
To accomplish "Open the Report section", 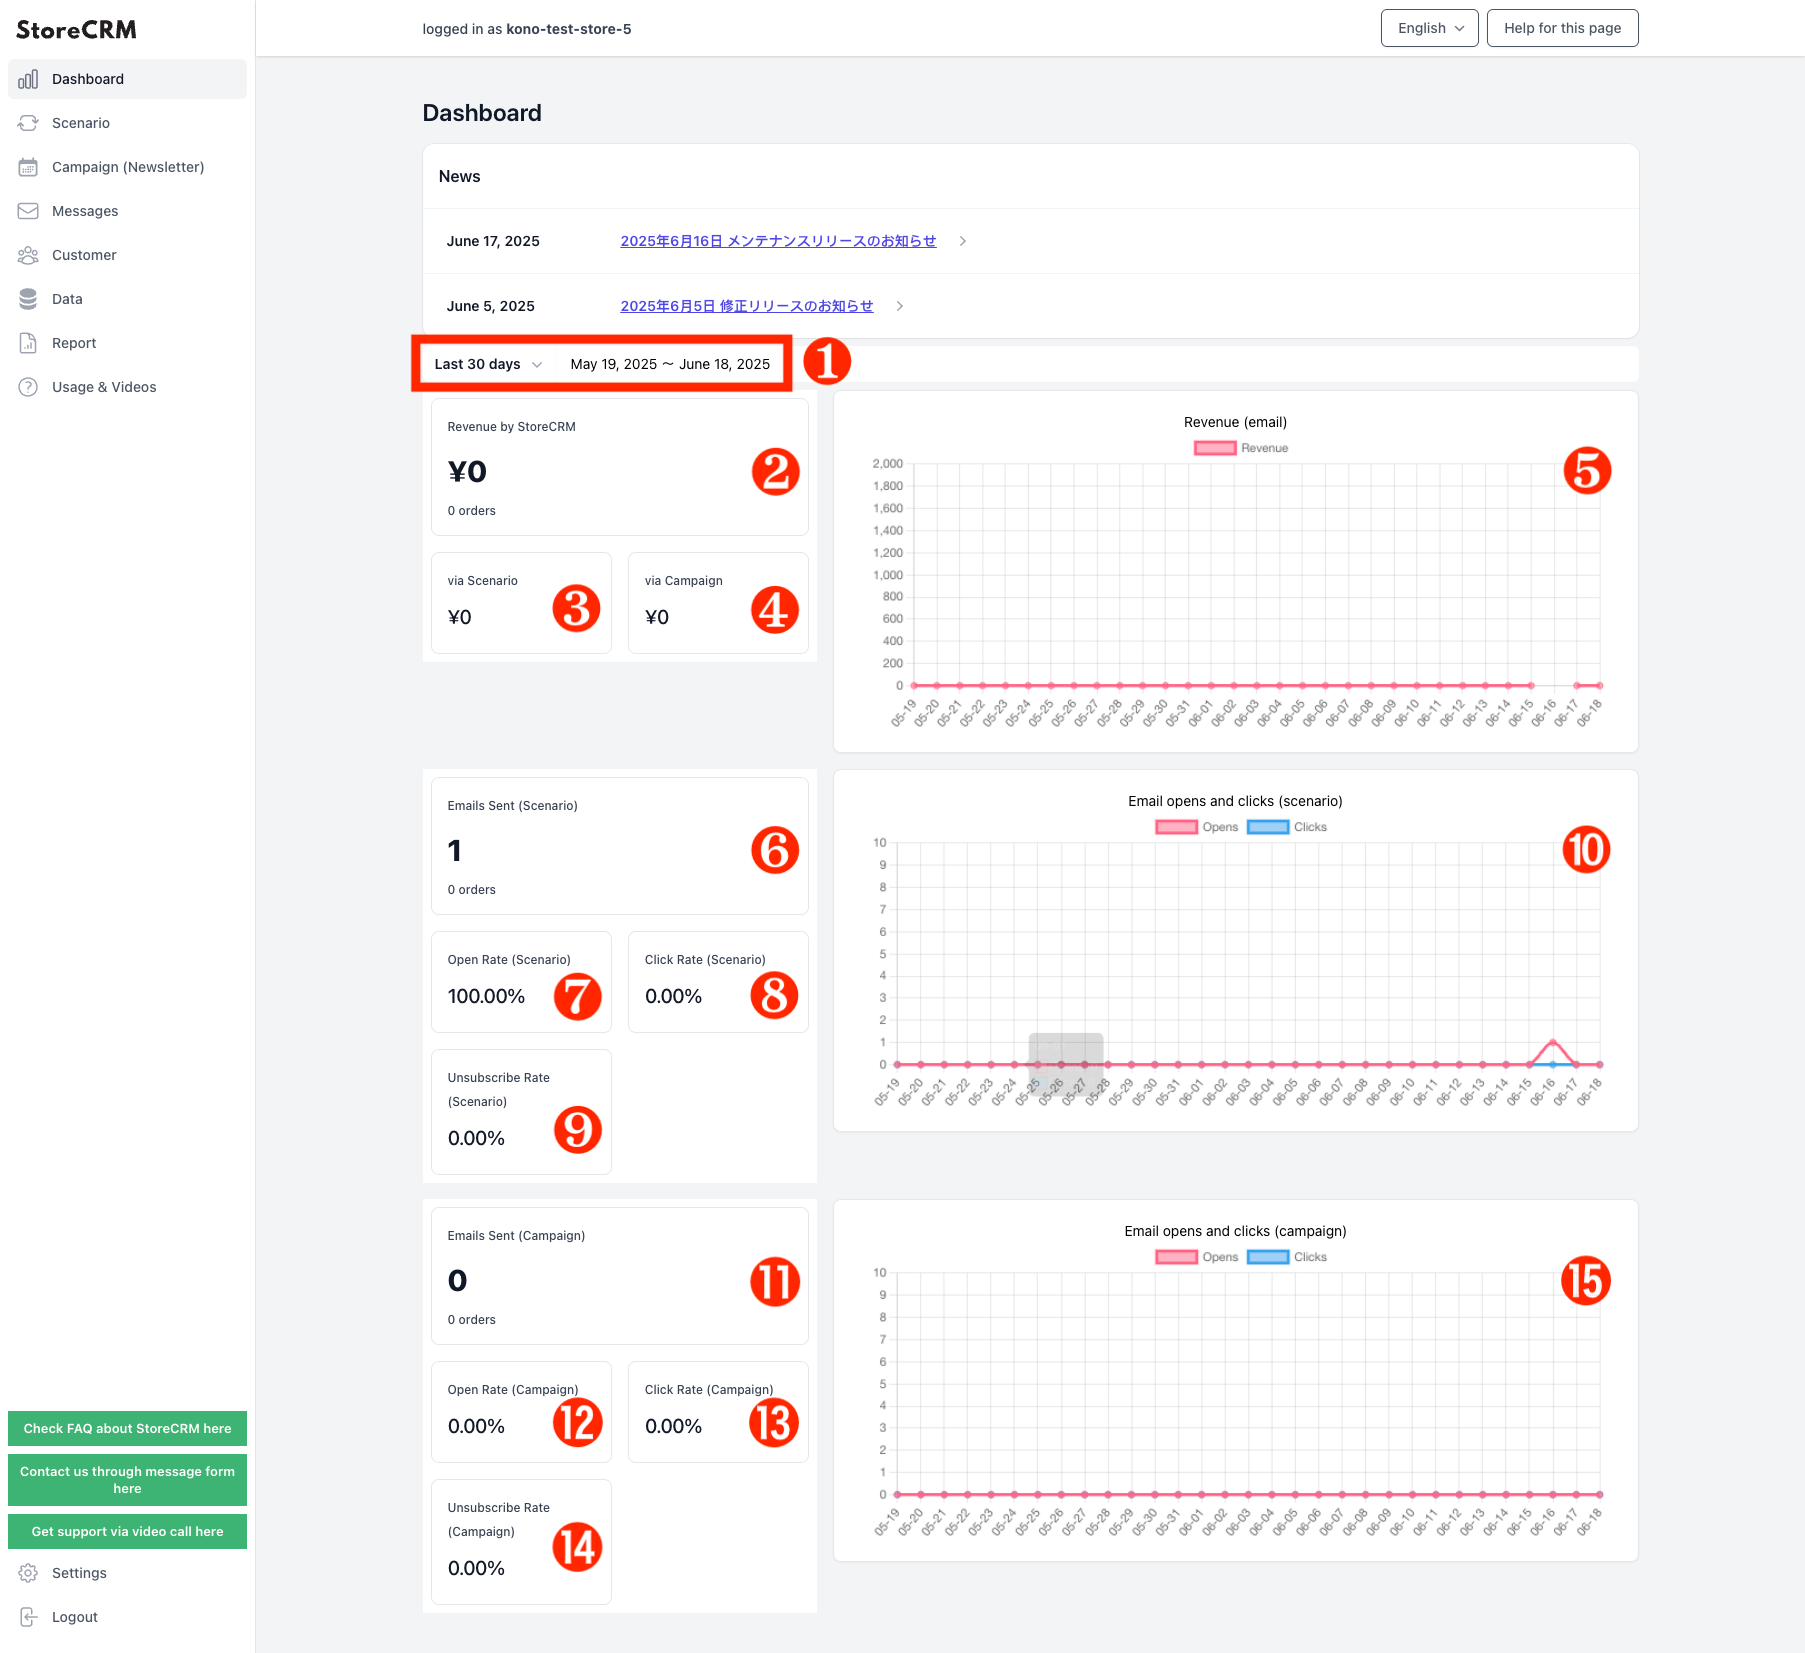I will pyautogui.click(x=127, y=343).
